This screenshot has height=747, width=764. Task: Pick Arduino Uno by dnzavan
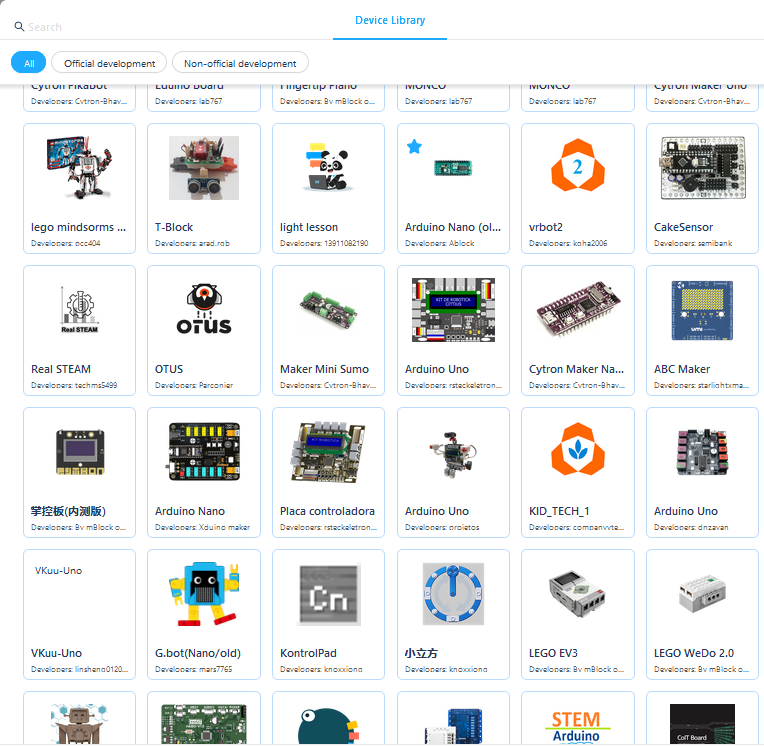click(x=703, y=473)
